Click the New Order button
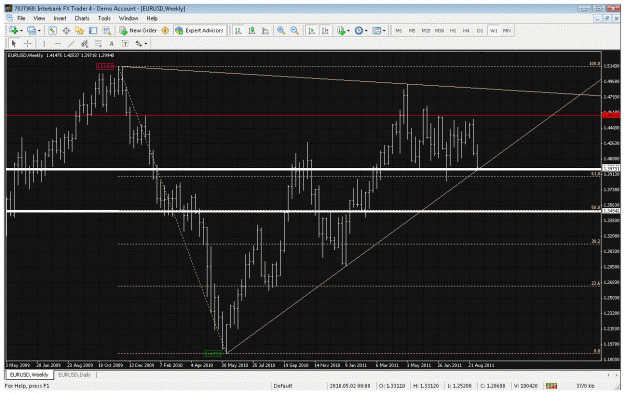 click(x=138, y=31)
